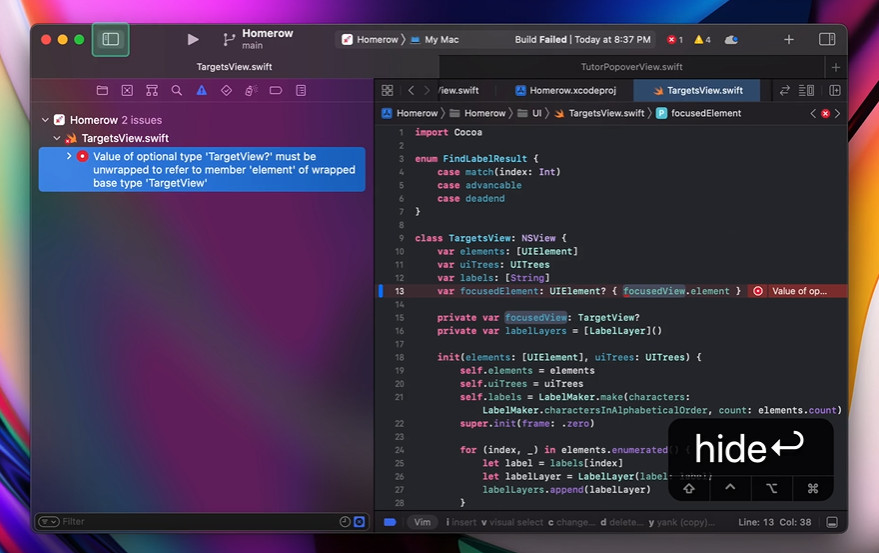Toggle the navigator sidebar button
This screenshot has width=879, height=553.
coord(110,39)
